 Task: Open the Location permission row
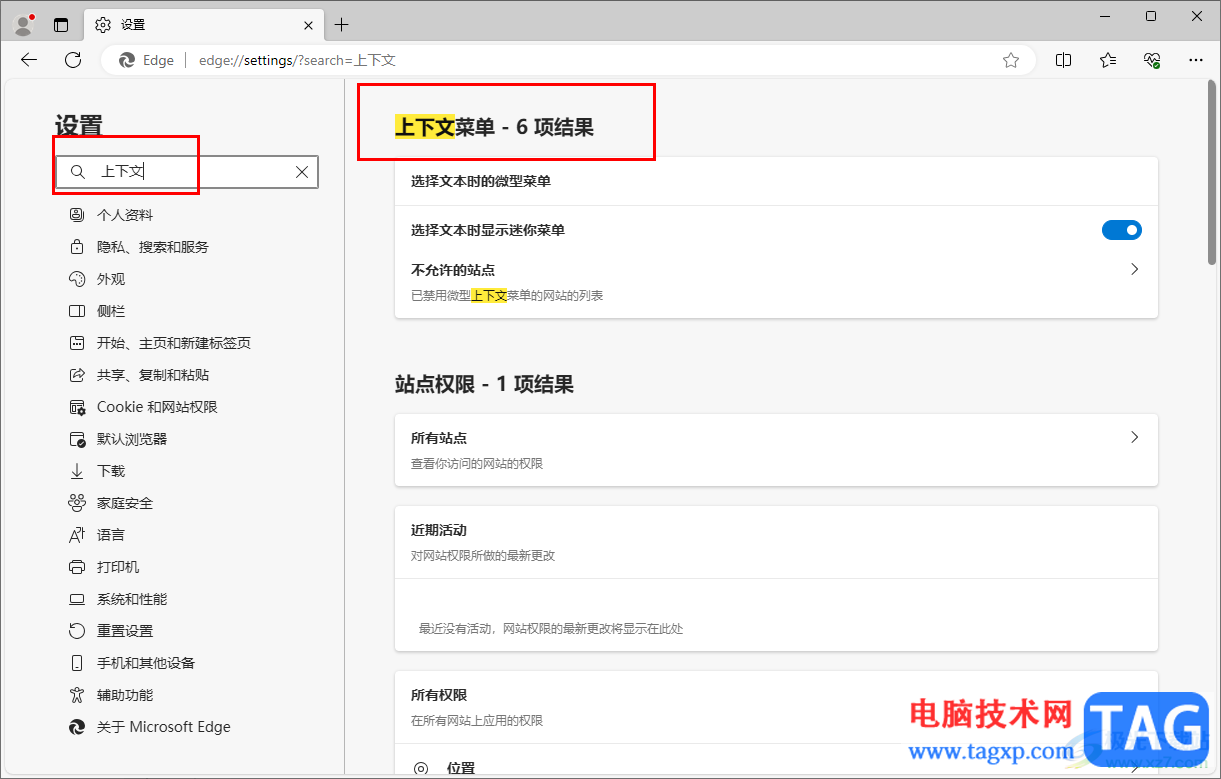coord(776,767)
